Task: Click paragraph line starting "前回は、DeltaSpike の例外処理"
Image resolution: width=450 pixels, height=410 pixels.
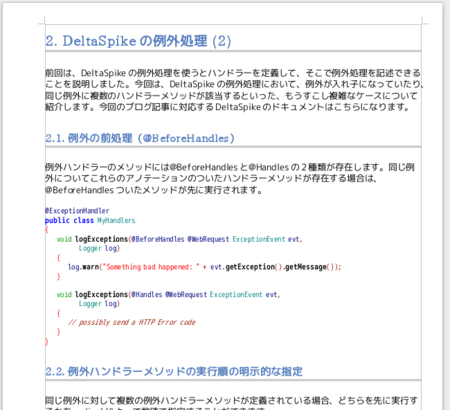Action: click(x=233, y=73)
